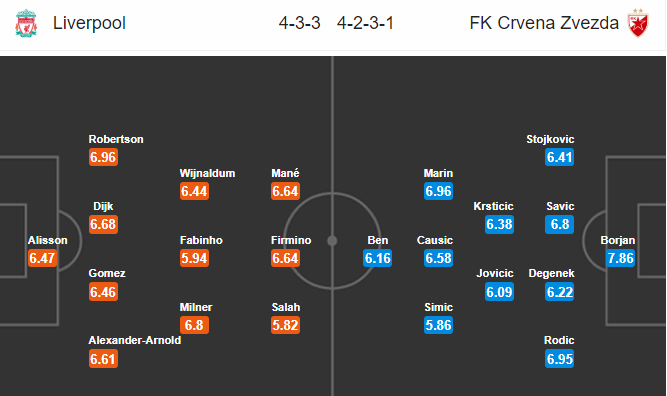The image size is (667, 396).
Task: Click the Stojkovic player name
Action: (x=550, y=140)
